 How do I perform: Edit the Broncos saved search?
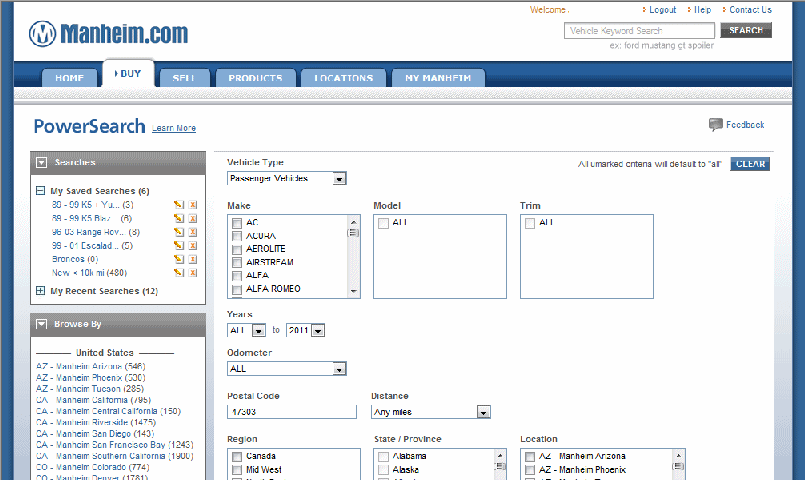coord(179,259)
